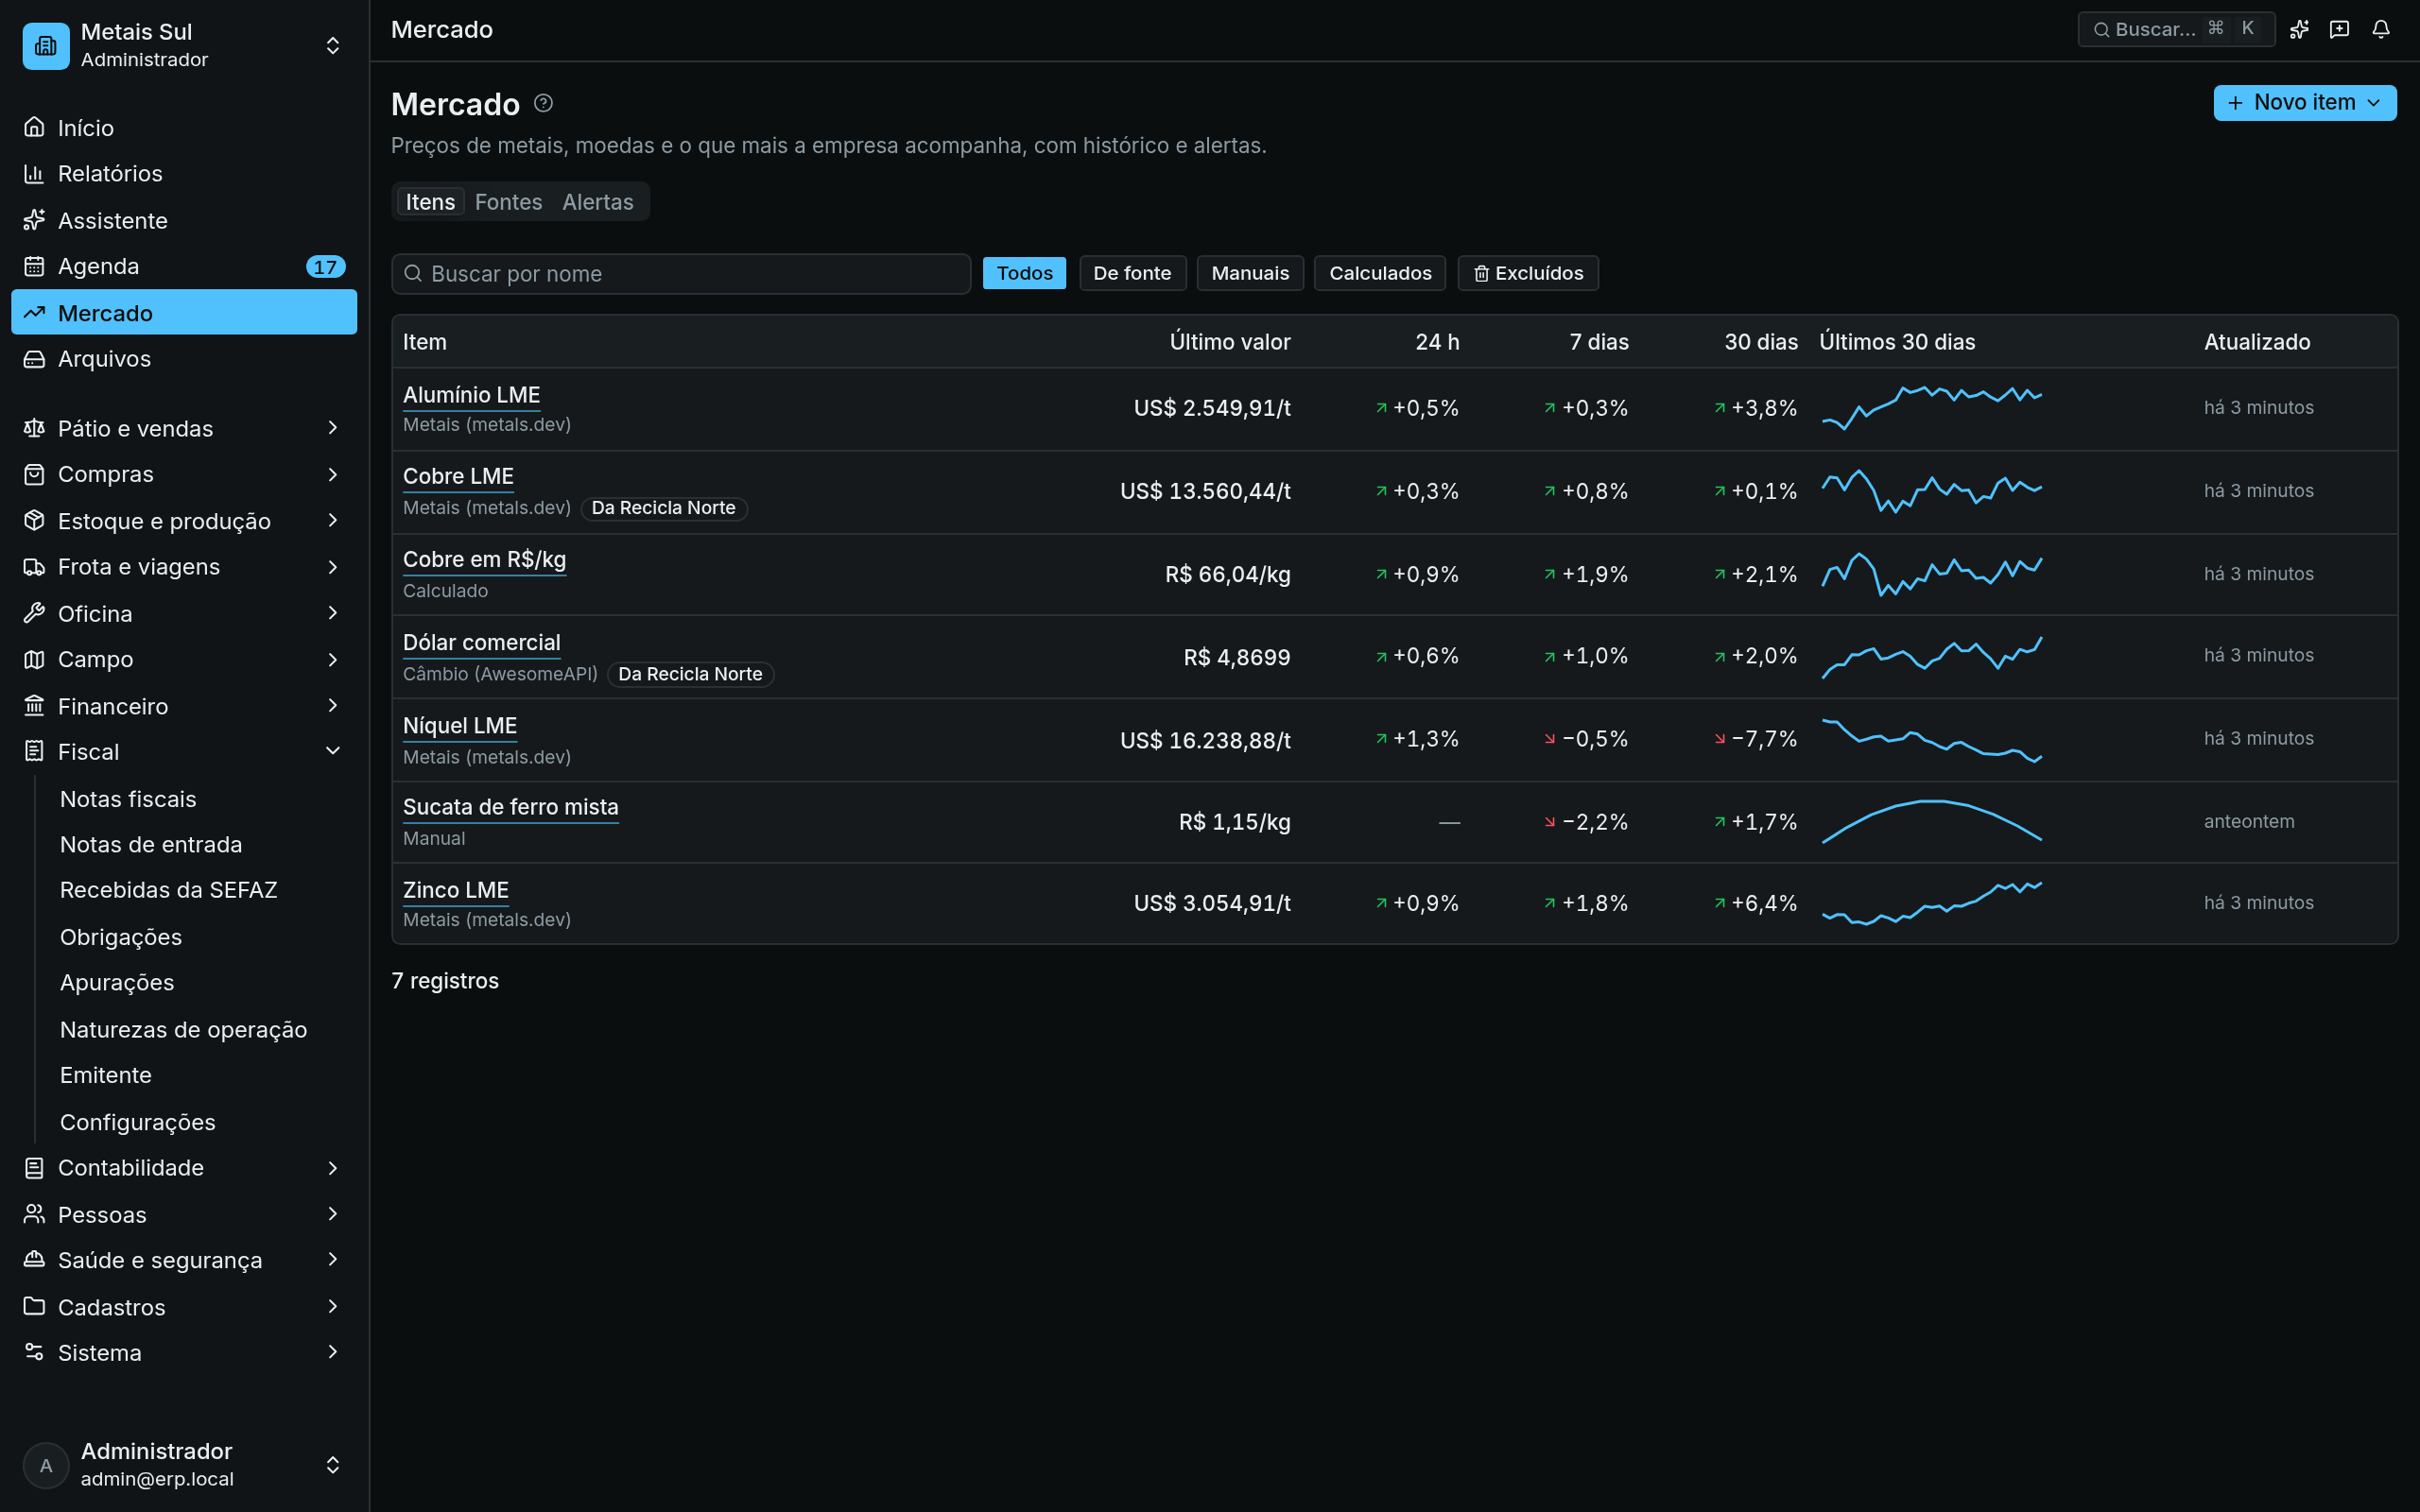Screen dimensions: 2420x1512
Task: Open the feedback message icon in top bar
Action: [2339, 29]
